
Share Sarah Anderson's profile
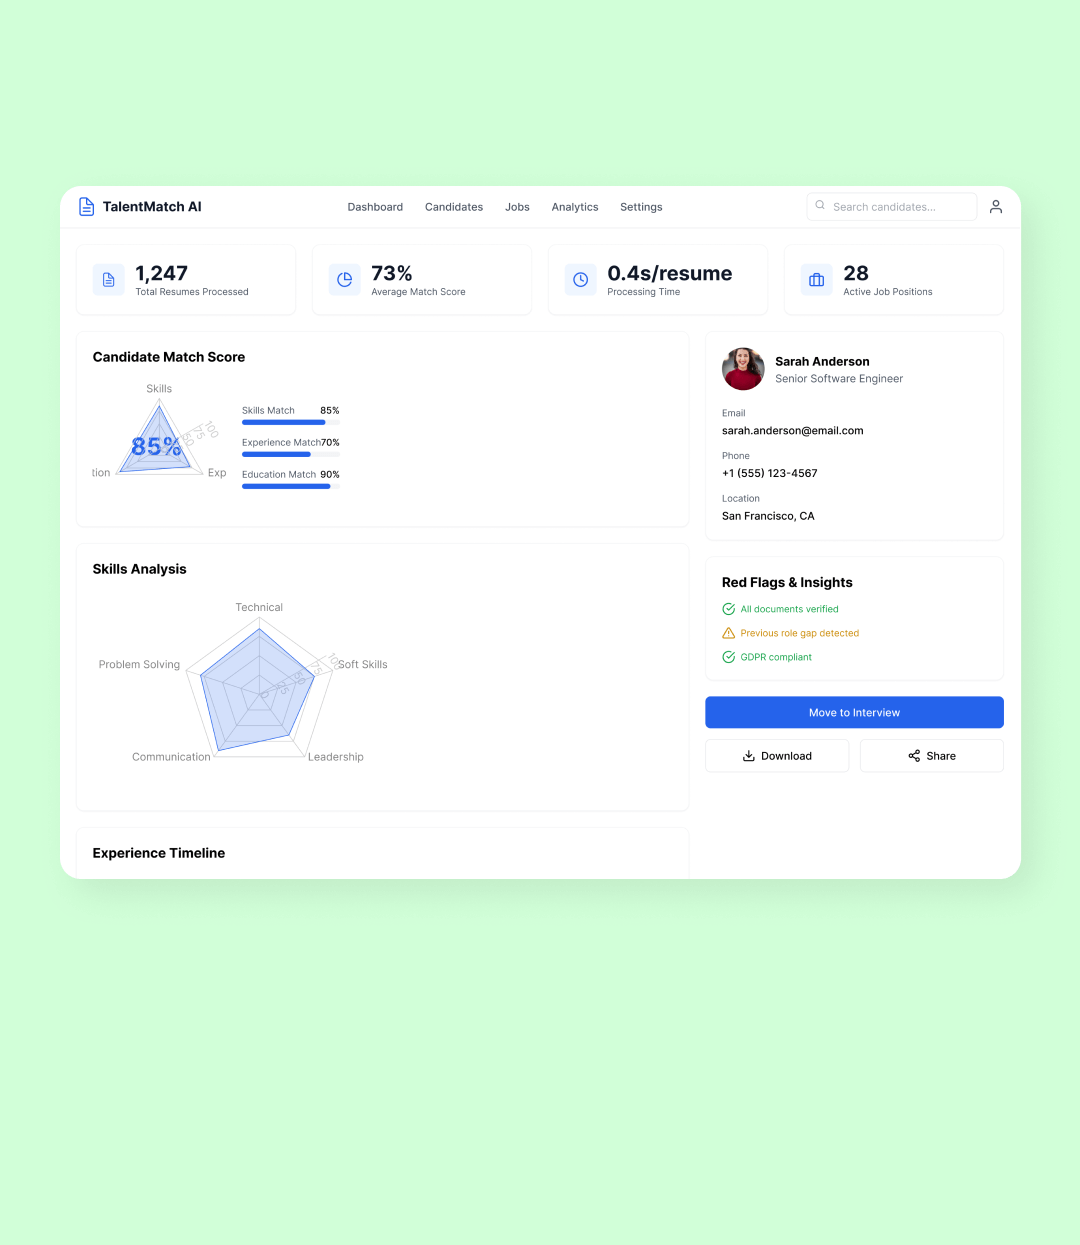point(932,756)
